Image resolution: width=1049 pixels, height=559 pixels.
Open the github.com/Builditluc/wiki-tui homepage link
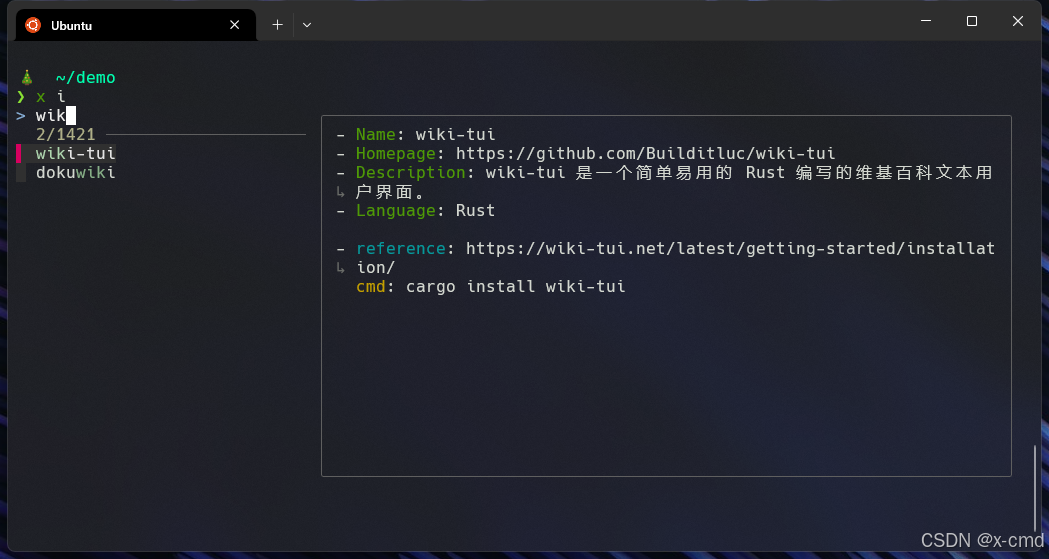[646, 154]
